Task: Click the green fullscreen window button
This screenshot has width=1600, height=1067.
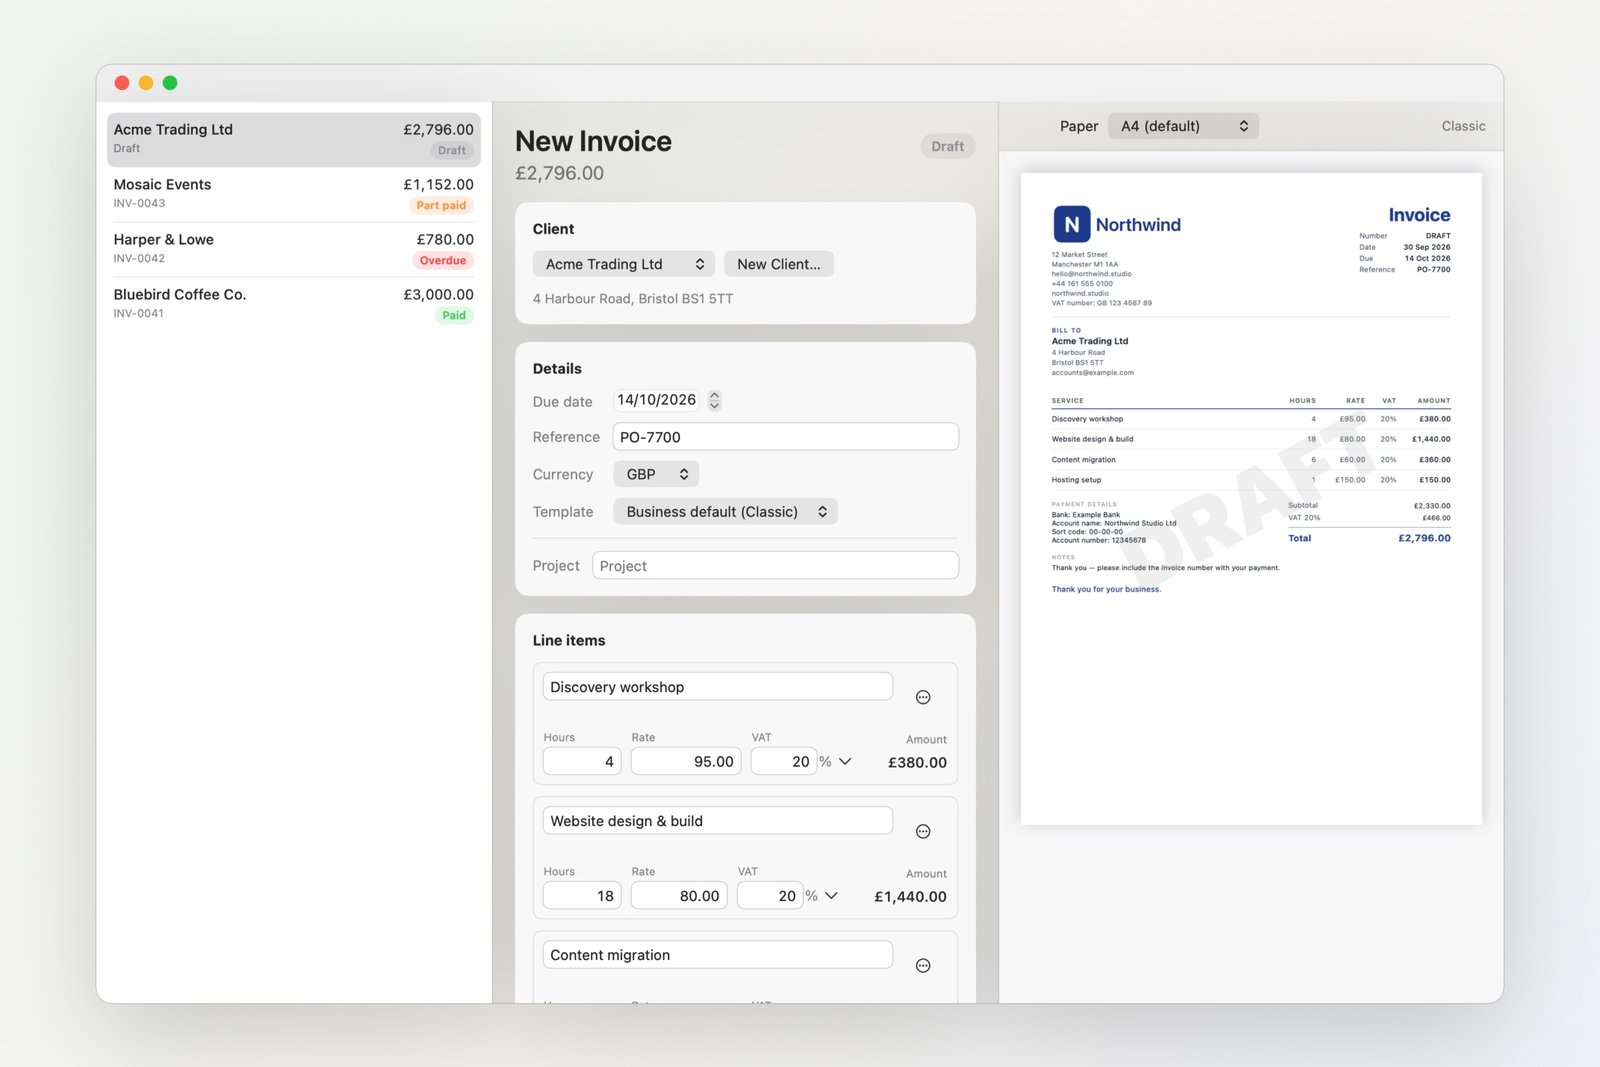Action: coord(170,83)
